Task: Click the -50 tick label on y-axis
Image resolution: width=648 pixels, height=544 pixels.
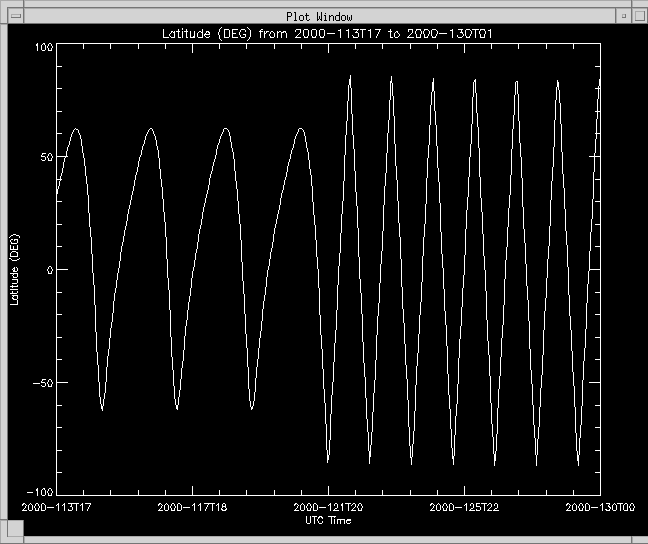Action: click(41, 382)
